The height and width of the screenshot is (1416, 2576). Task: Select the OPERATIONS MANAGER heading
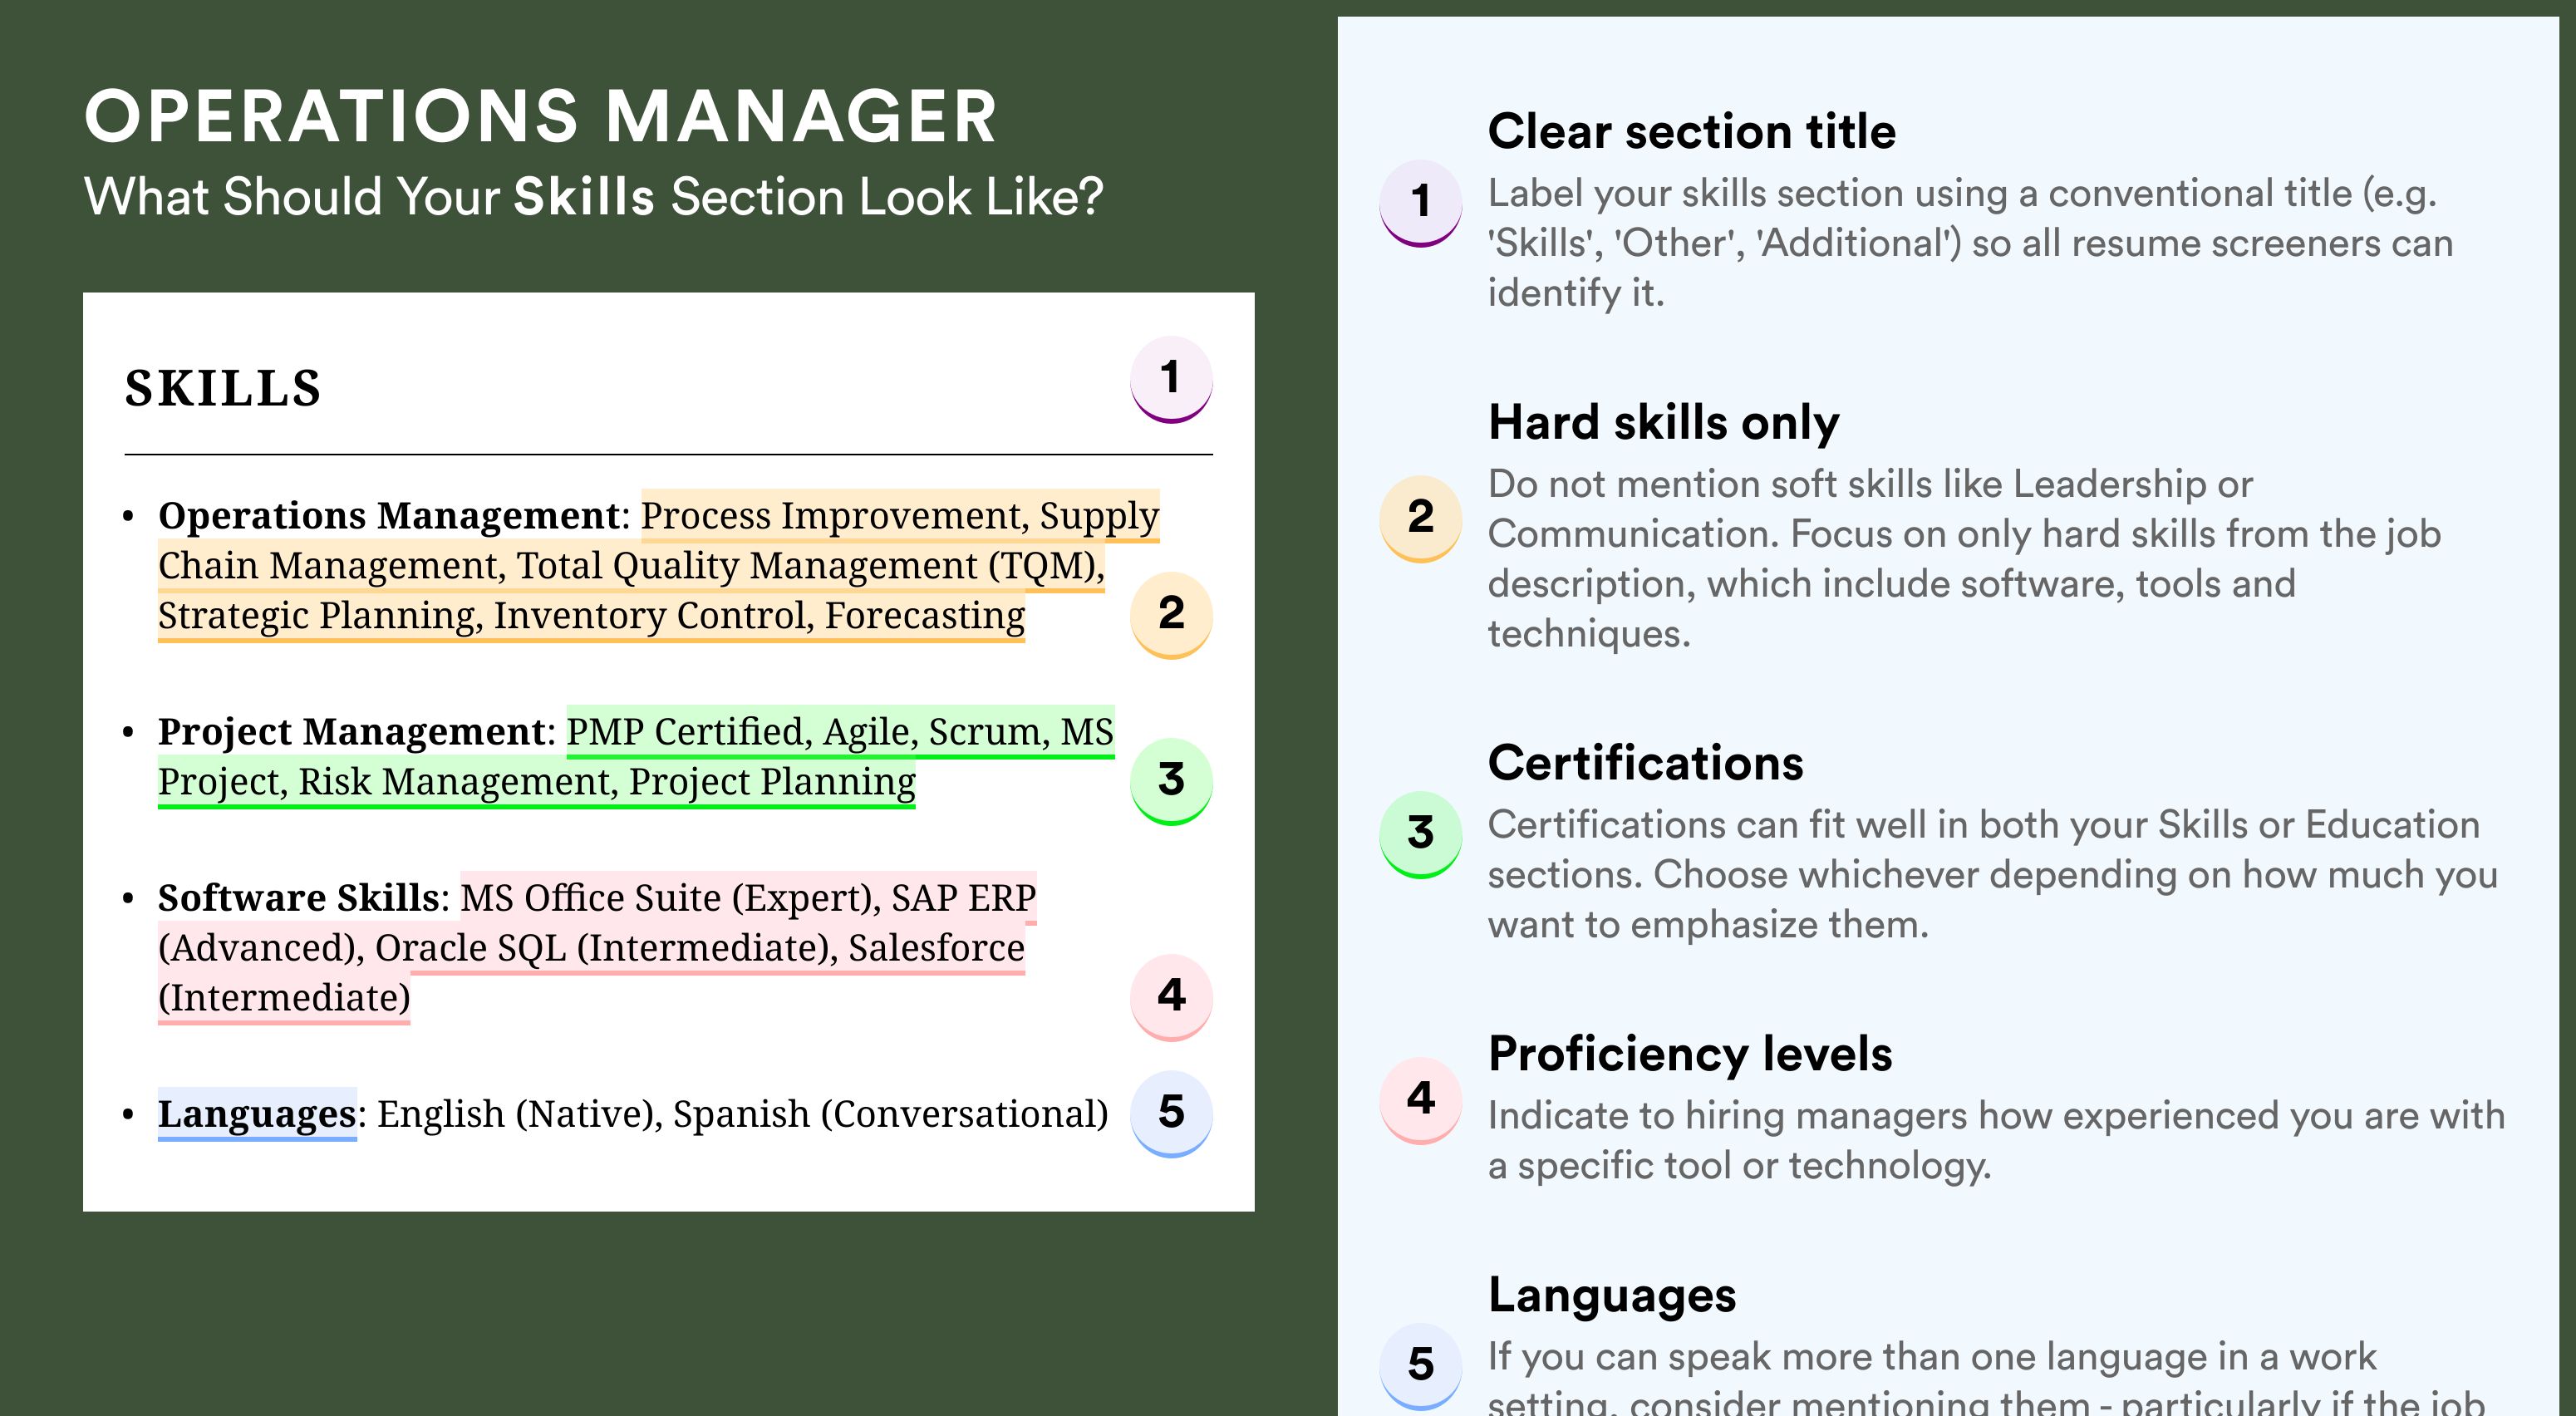pyautogui.click(x=541, y=117)
